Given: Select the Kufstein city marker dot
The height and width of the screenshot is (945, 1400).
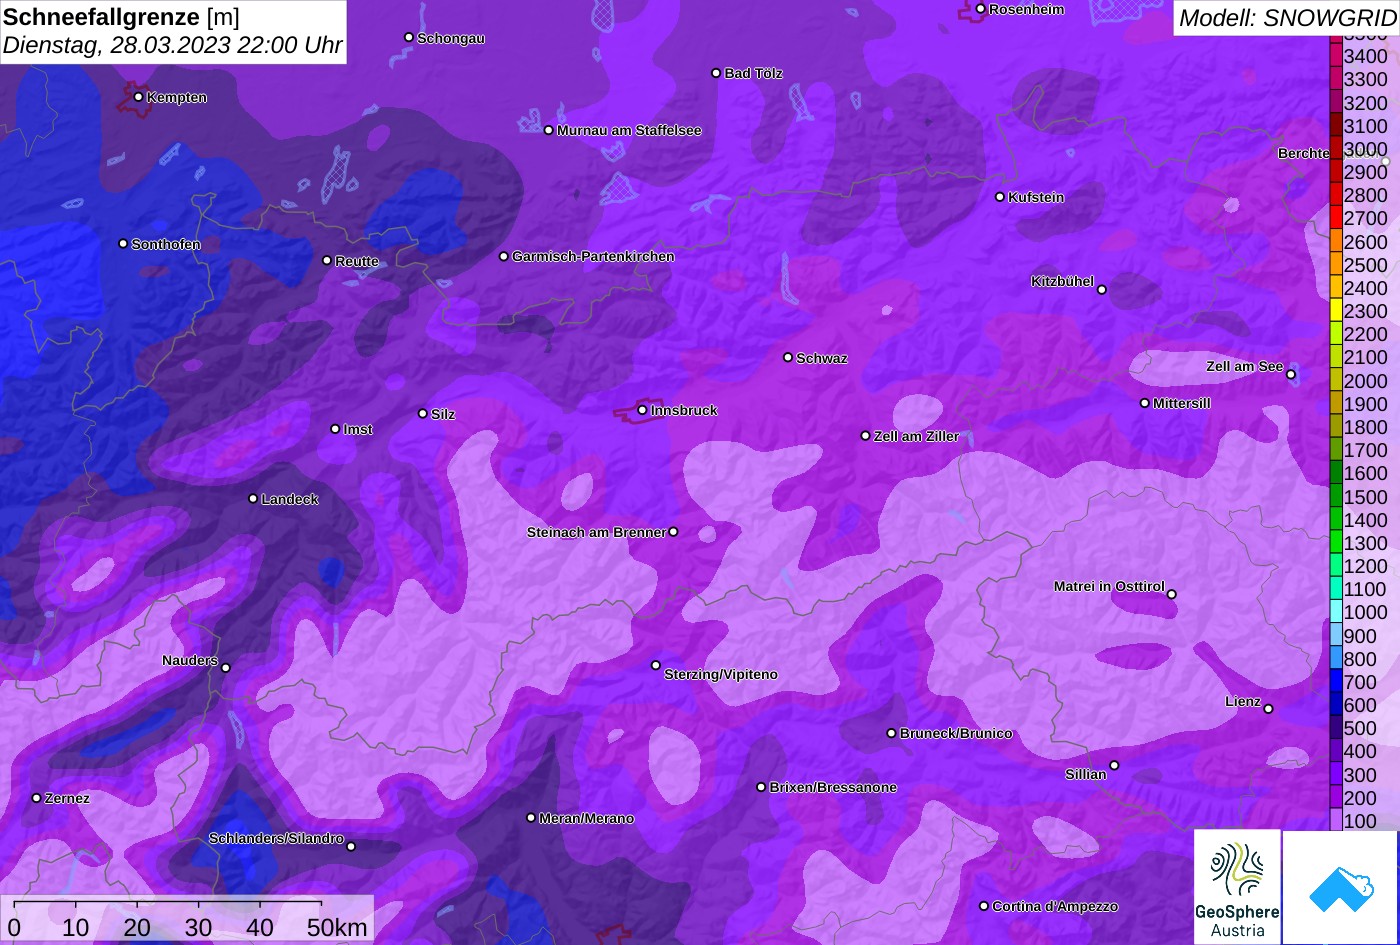Looking at the screenshot, I should pos(1000,197).
